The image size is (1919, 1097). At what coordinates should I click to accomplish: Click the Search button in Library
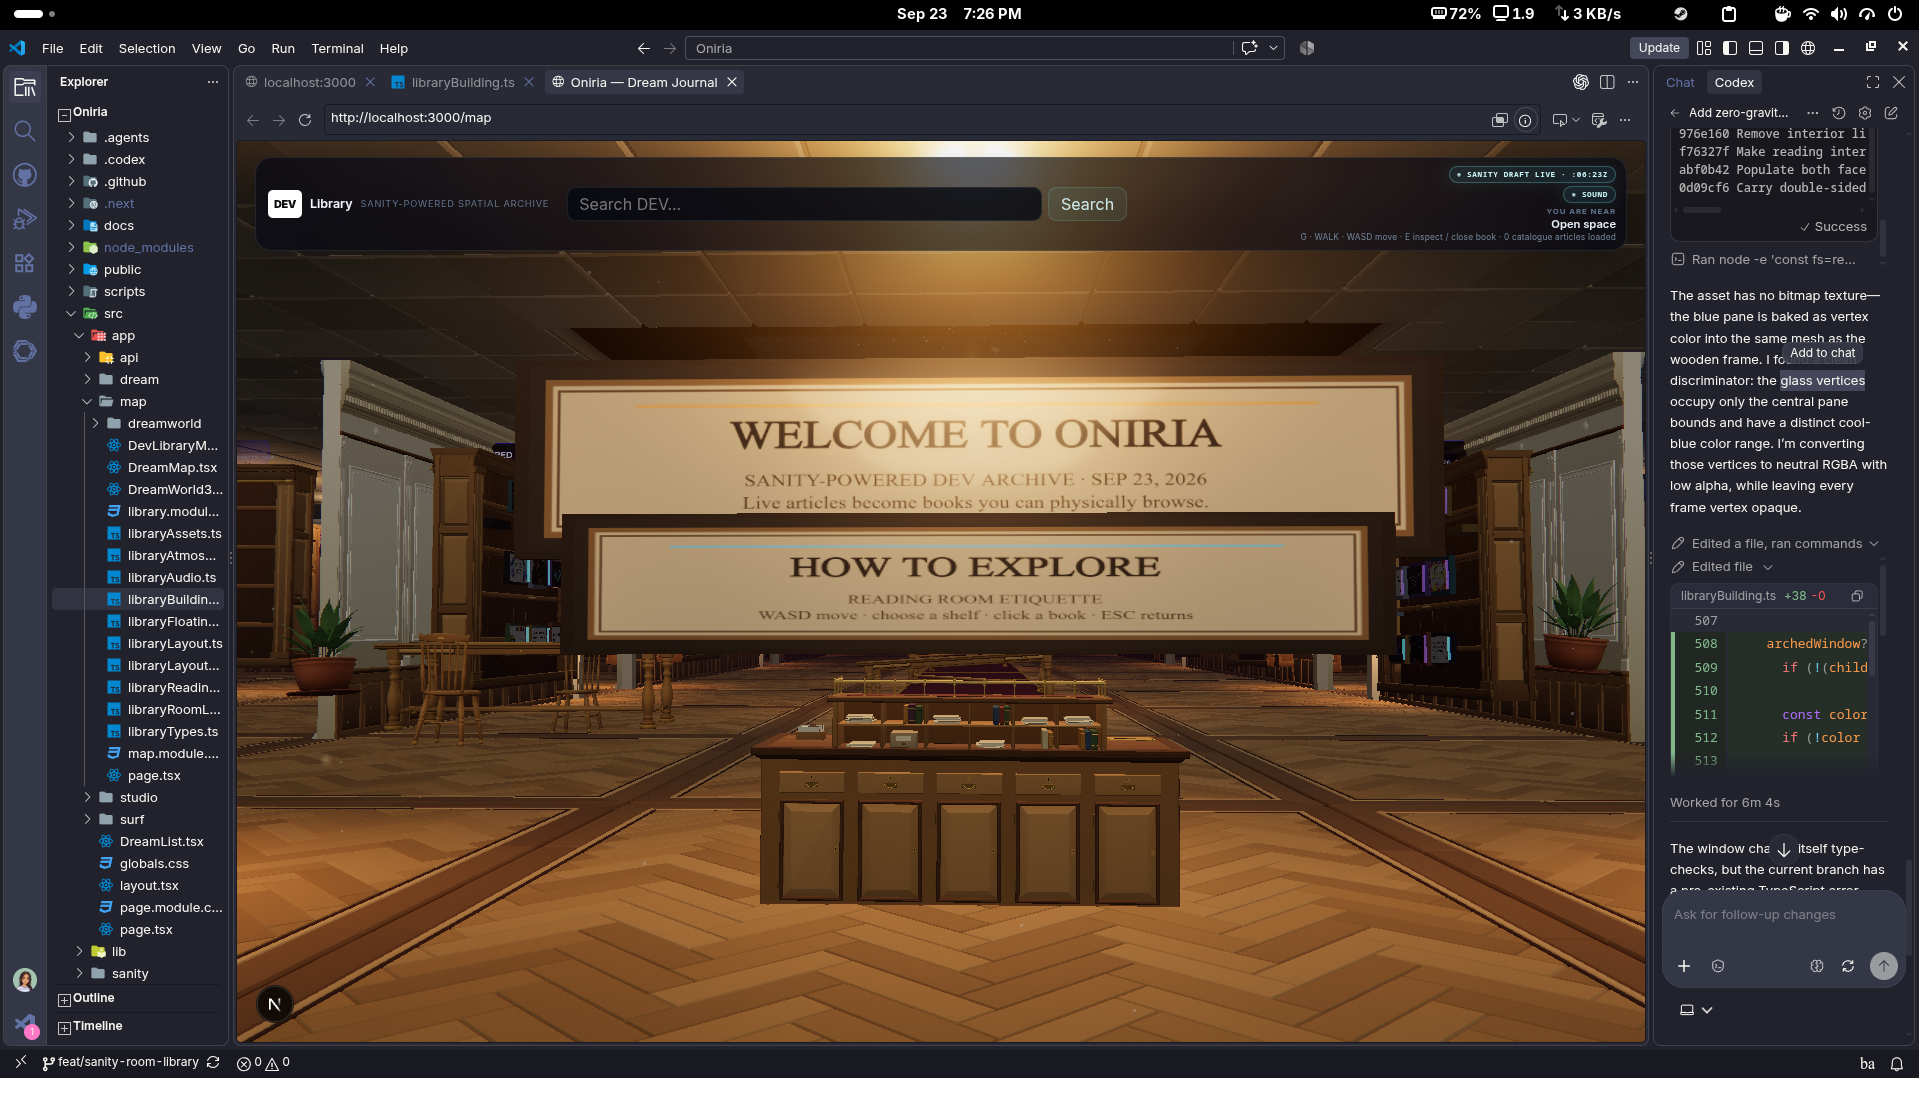point(1087,205)
